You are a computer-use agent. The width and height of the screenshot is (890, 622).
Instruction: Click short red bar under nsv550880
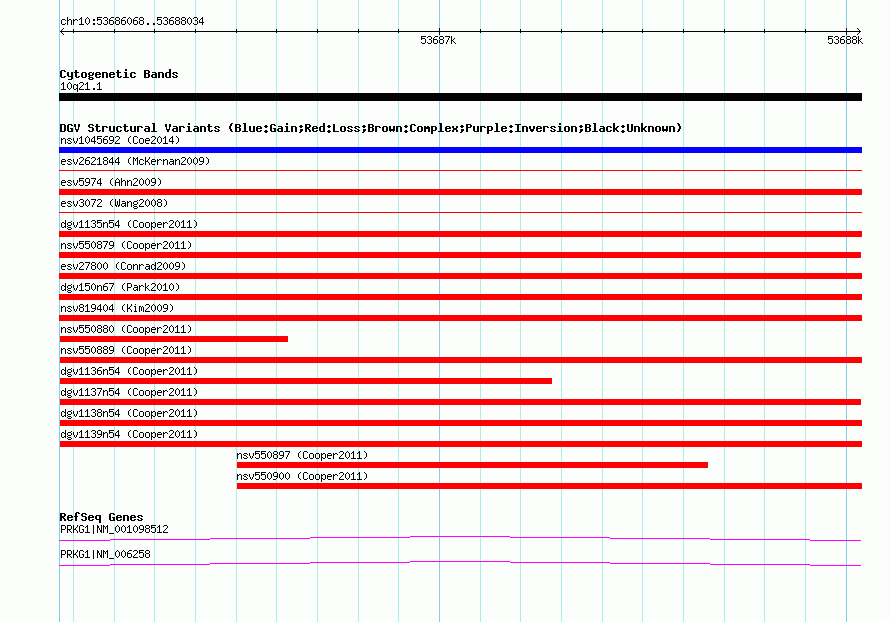click(x=174, y=339)
